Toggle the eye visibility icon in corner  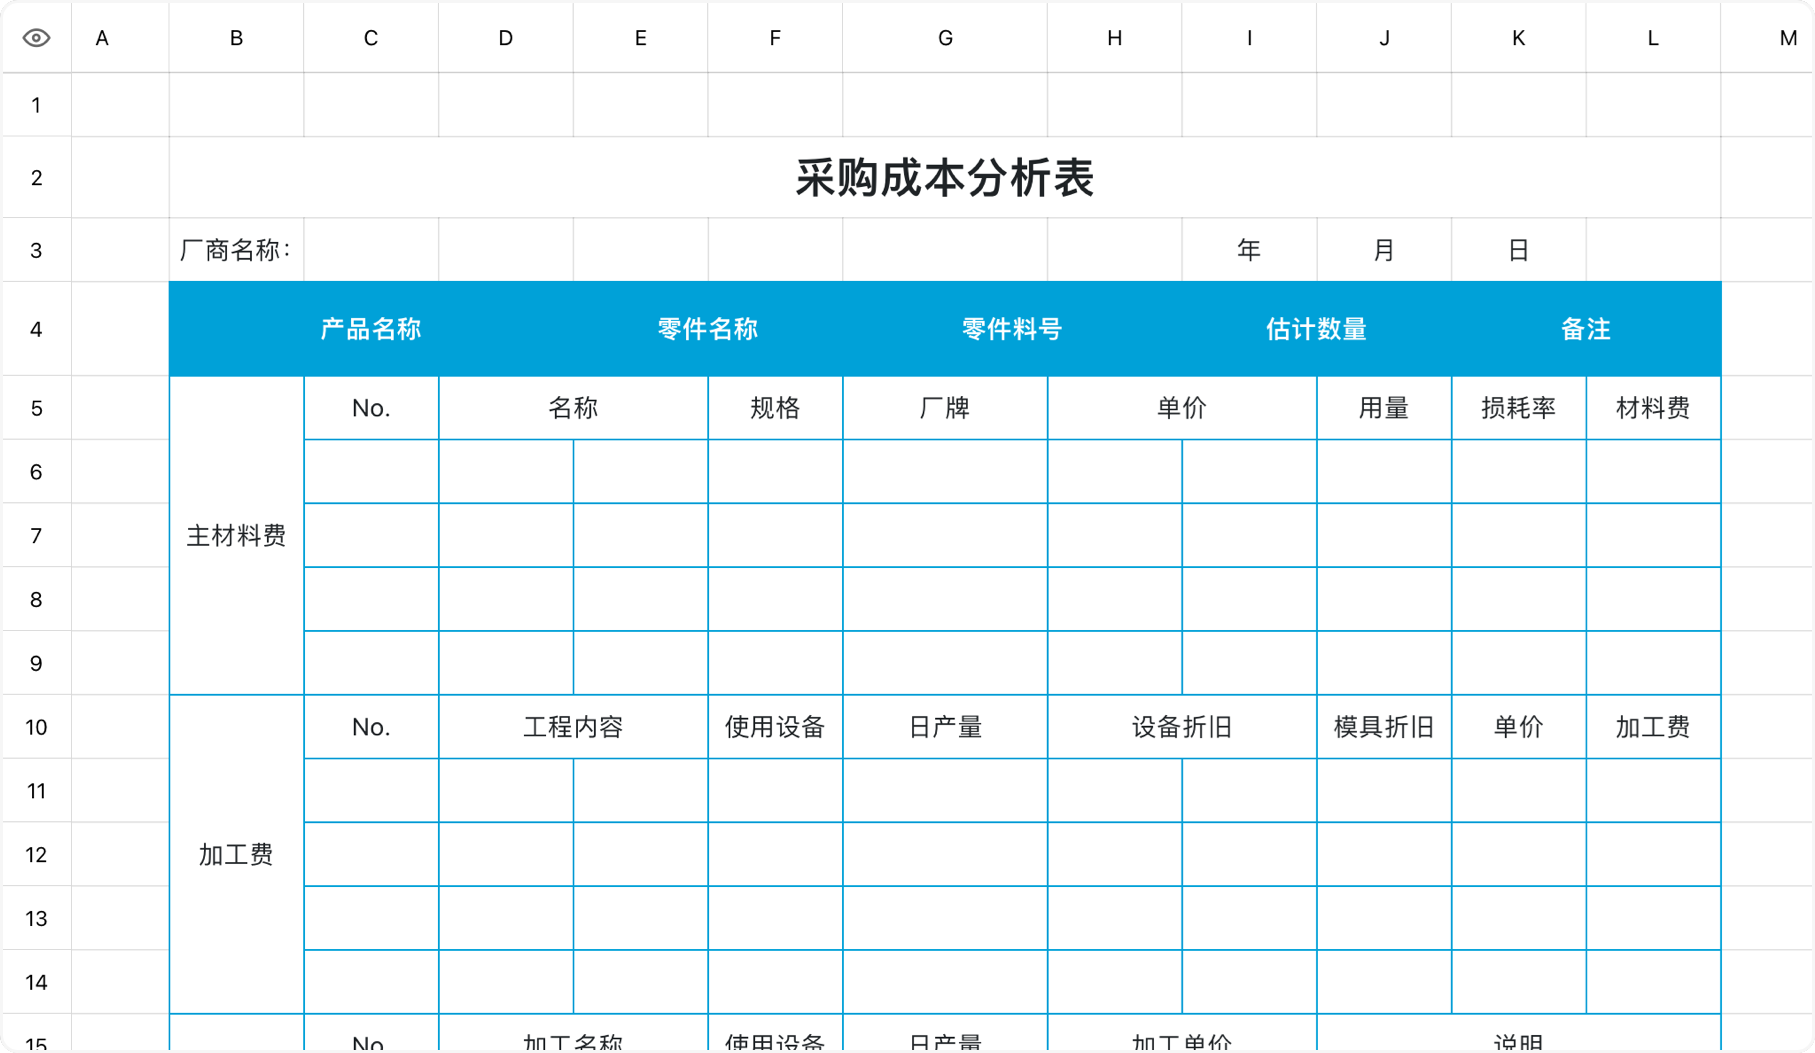(36, 38)
